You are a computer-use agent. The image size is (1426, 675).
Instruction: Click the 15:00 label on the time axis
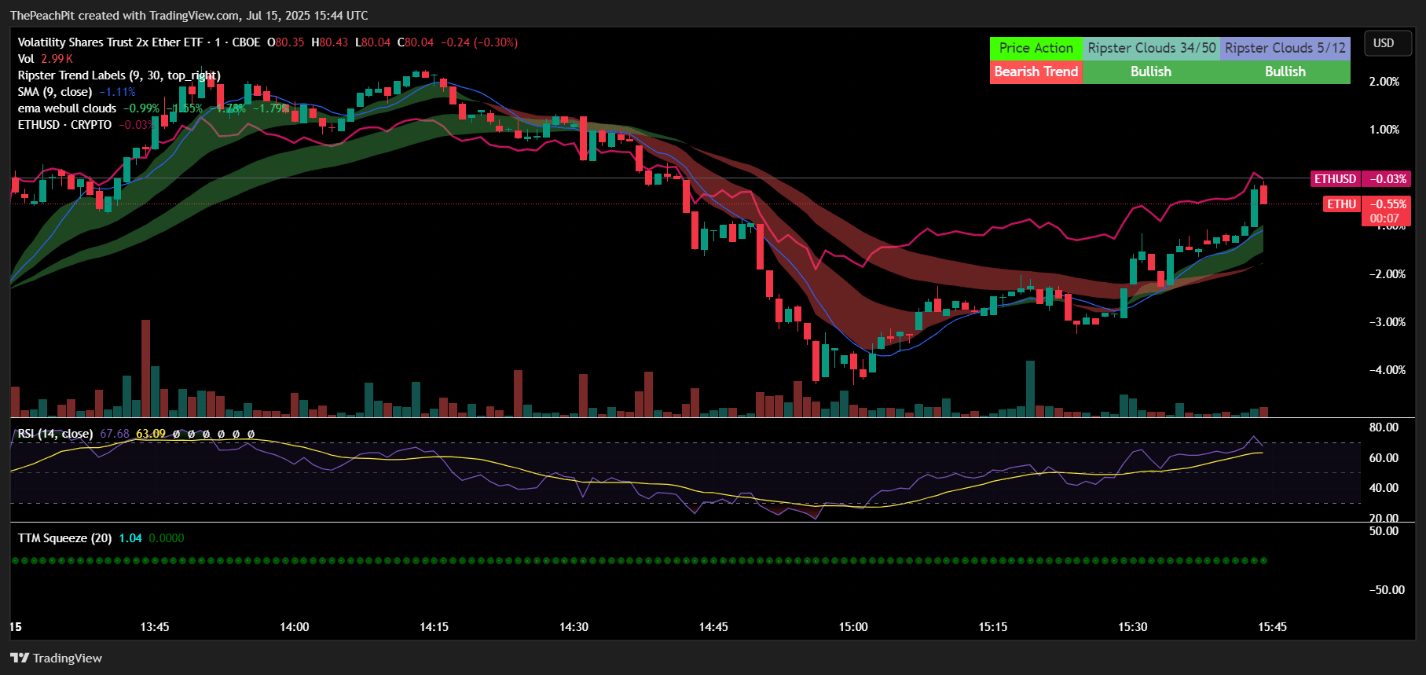pyautogui.click(x=852, y=627)
